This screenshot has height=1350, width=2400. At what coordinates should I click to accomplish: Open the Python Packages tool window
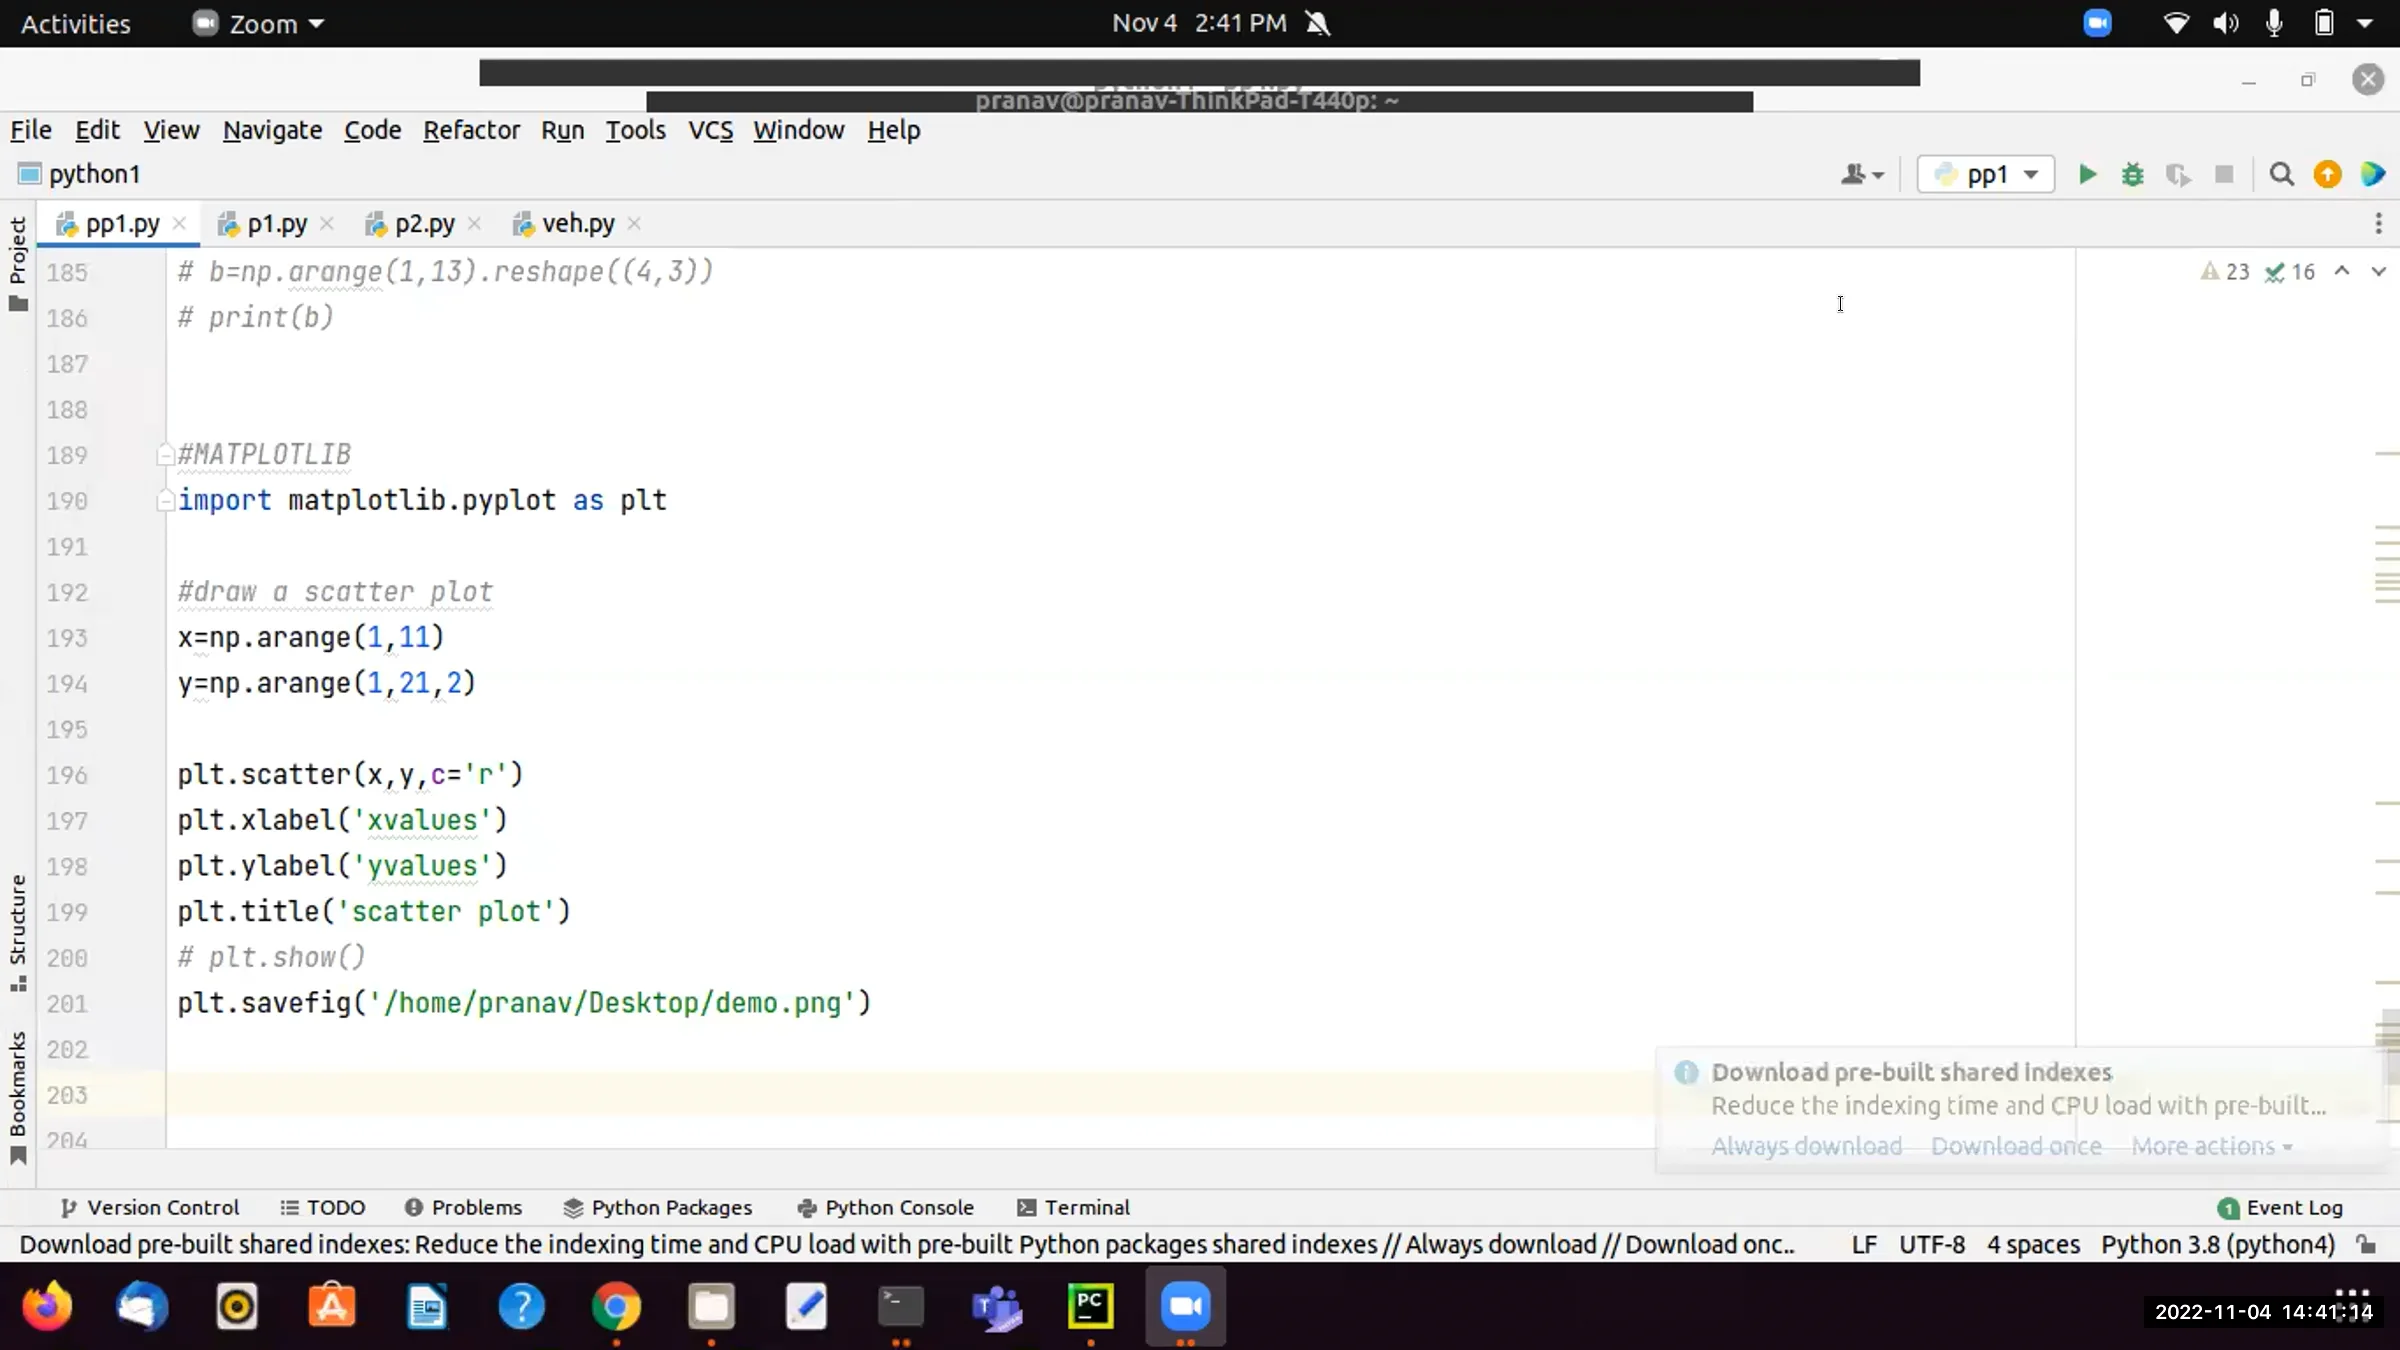coord(657,1207)
